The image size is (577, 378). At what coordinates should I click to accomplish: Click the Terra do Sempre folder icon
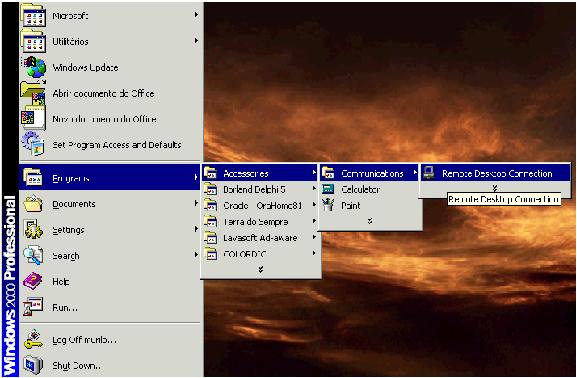[x=211, y=221]
